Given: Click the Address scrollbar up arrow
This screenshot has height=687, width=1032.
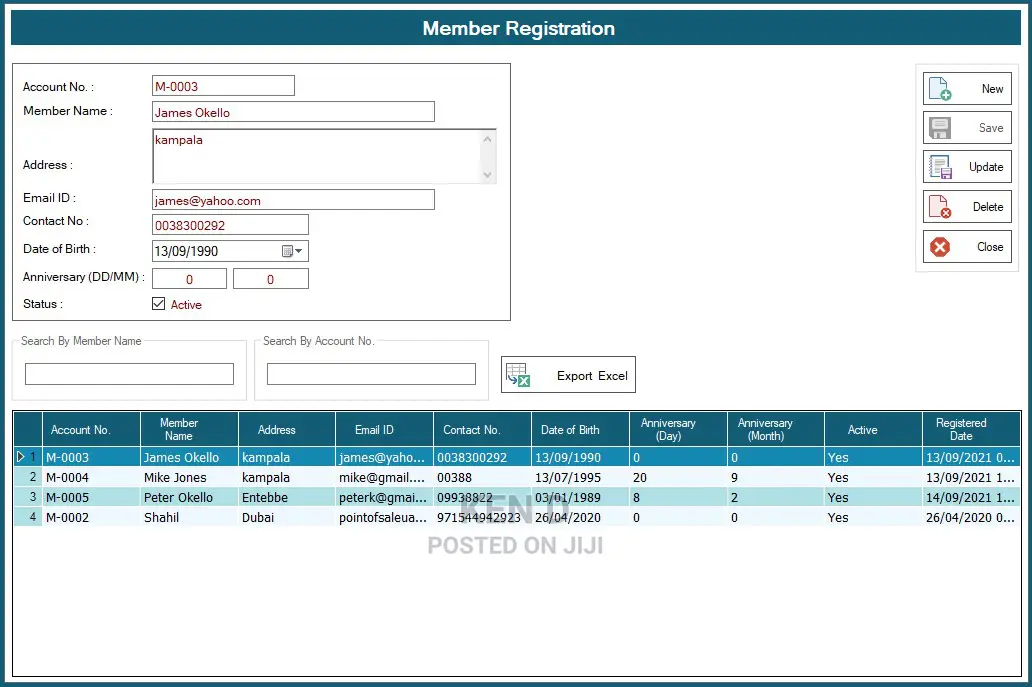Looking at the screenshot, I should pos(488,139).
